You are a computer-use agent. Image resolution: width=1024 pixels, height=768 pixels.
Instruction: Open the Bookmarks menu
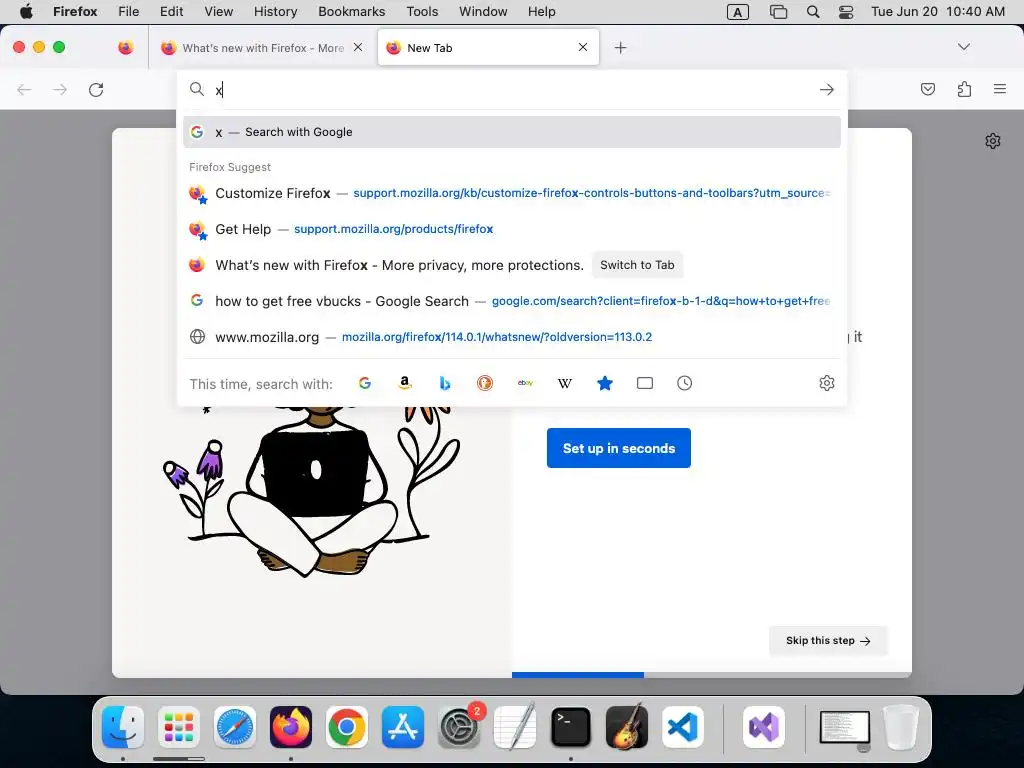pyautogui.click(x=351, y=12)
